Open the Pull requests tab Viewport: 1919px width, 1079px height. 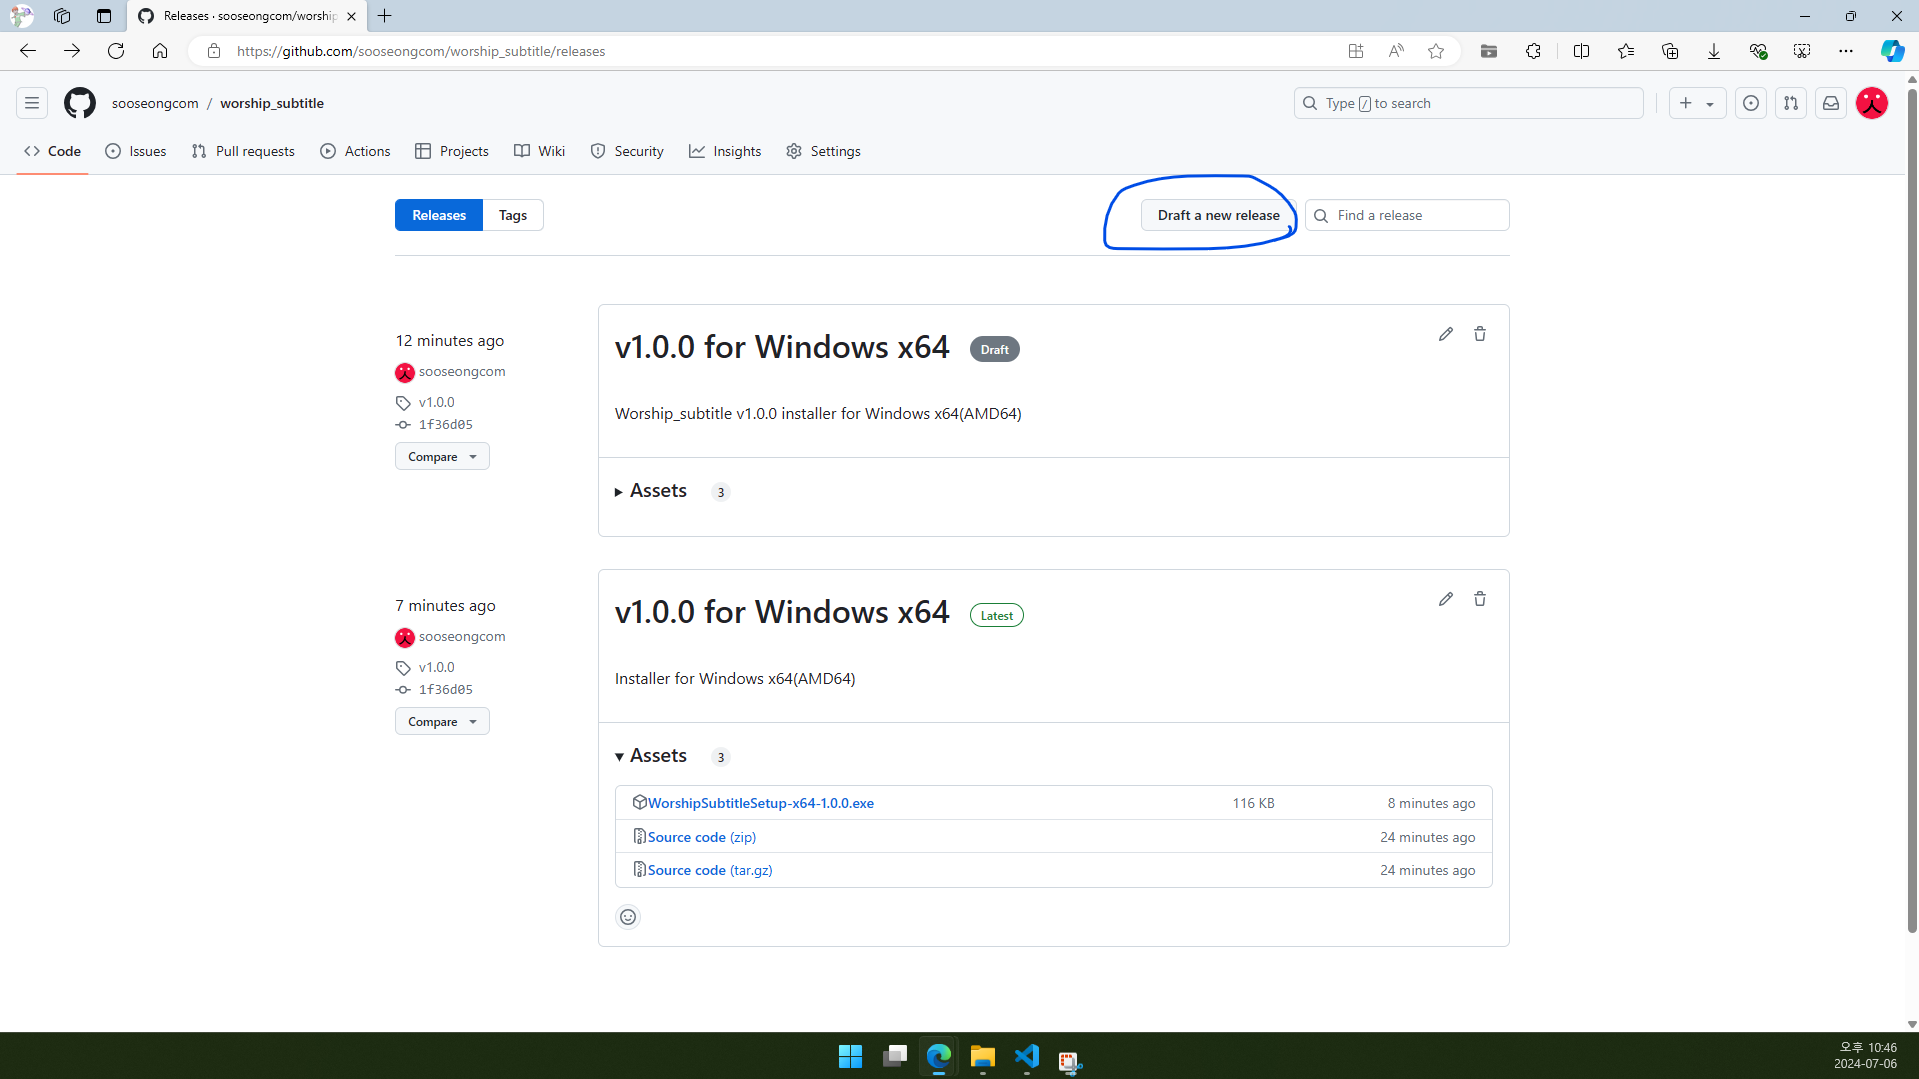[243, 151]
